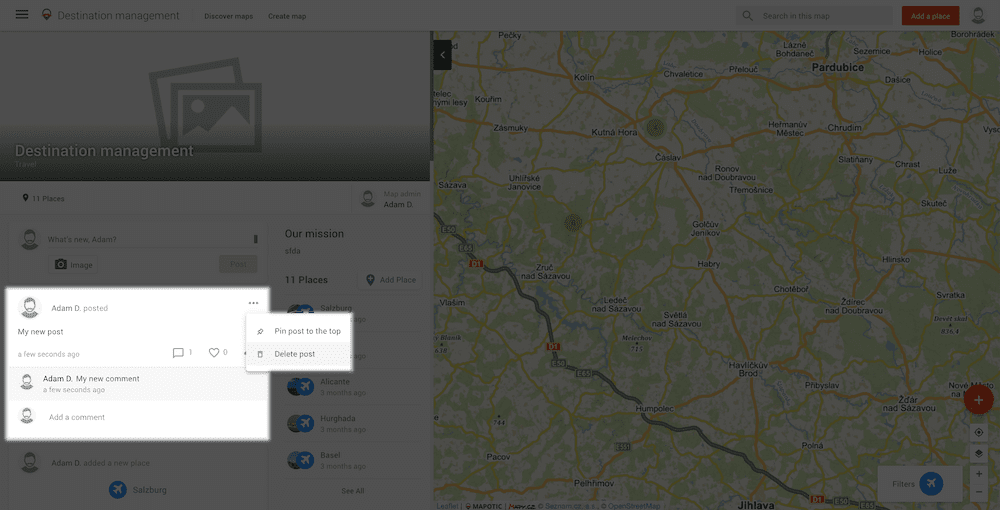
Task: Click the See All places link
Action: tap(353, 491)
